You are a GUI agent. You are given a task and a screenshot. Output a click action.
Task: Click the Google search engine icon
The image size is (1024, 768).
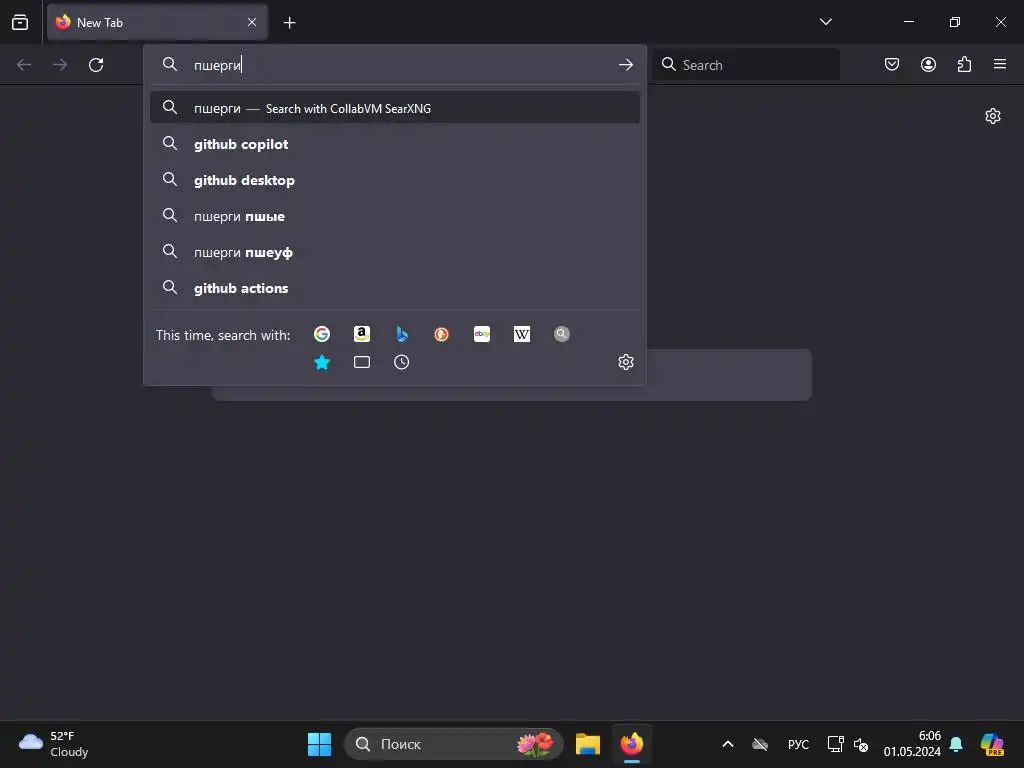(x=322, y=334)
